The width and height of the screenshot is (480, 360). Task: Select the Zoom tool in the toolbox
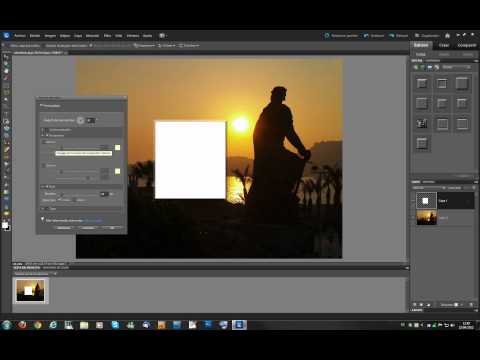[6, 64]
